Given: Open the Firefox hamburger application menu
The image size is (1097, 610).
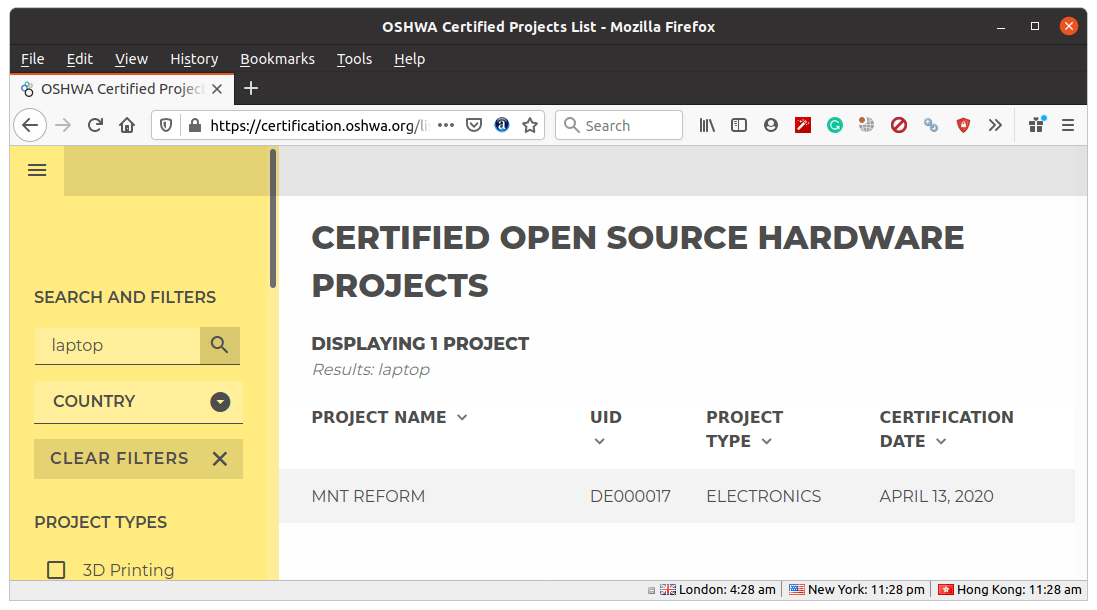Looking at the screenshot, I should pyautogui.click(x=1068, y=125).
